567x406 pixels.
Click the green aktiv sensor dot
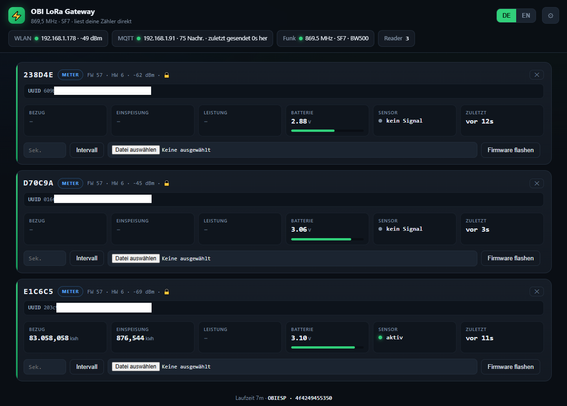[380, 338]
